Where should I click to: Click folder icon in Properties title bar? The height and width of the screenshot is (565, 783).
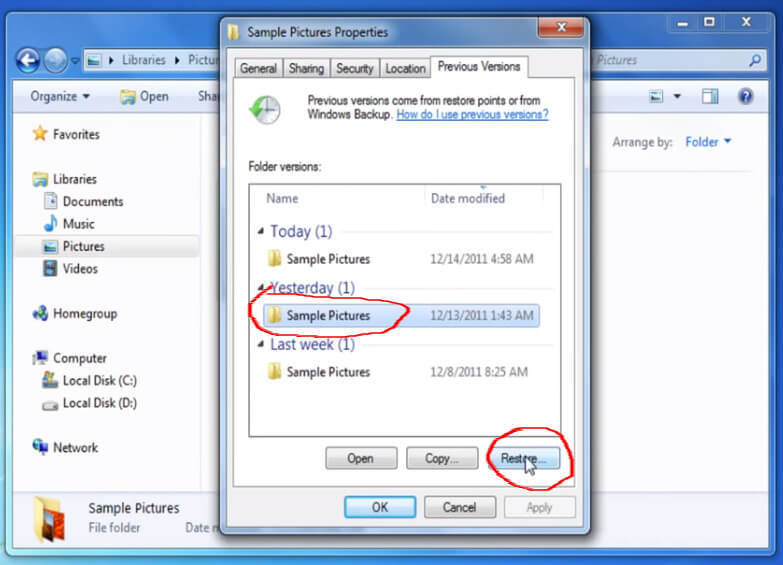tap(233, 32)
